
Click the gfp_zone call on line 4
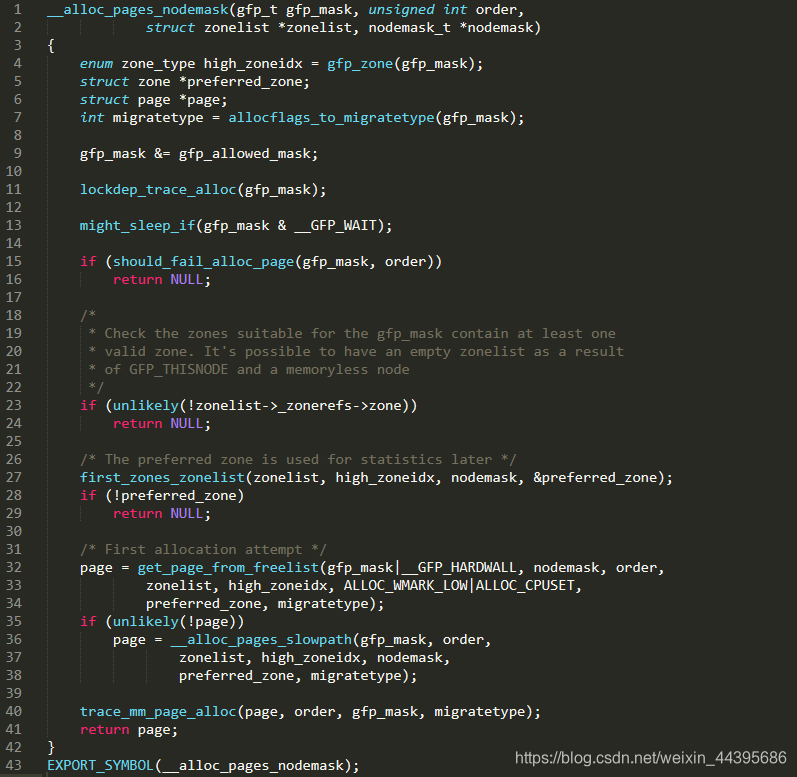coord(360,64)
